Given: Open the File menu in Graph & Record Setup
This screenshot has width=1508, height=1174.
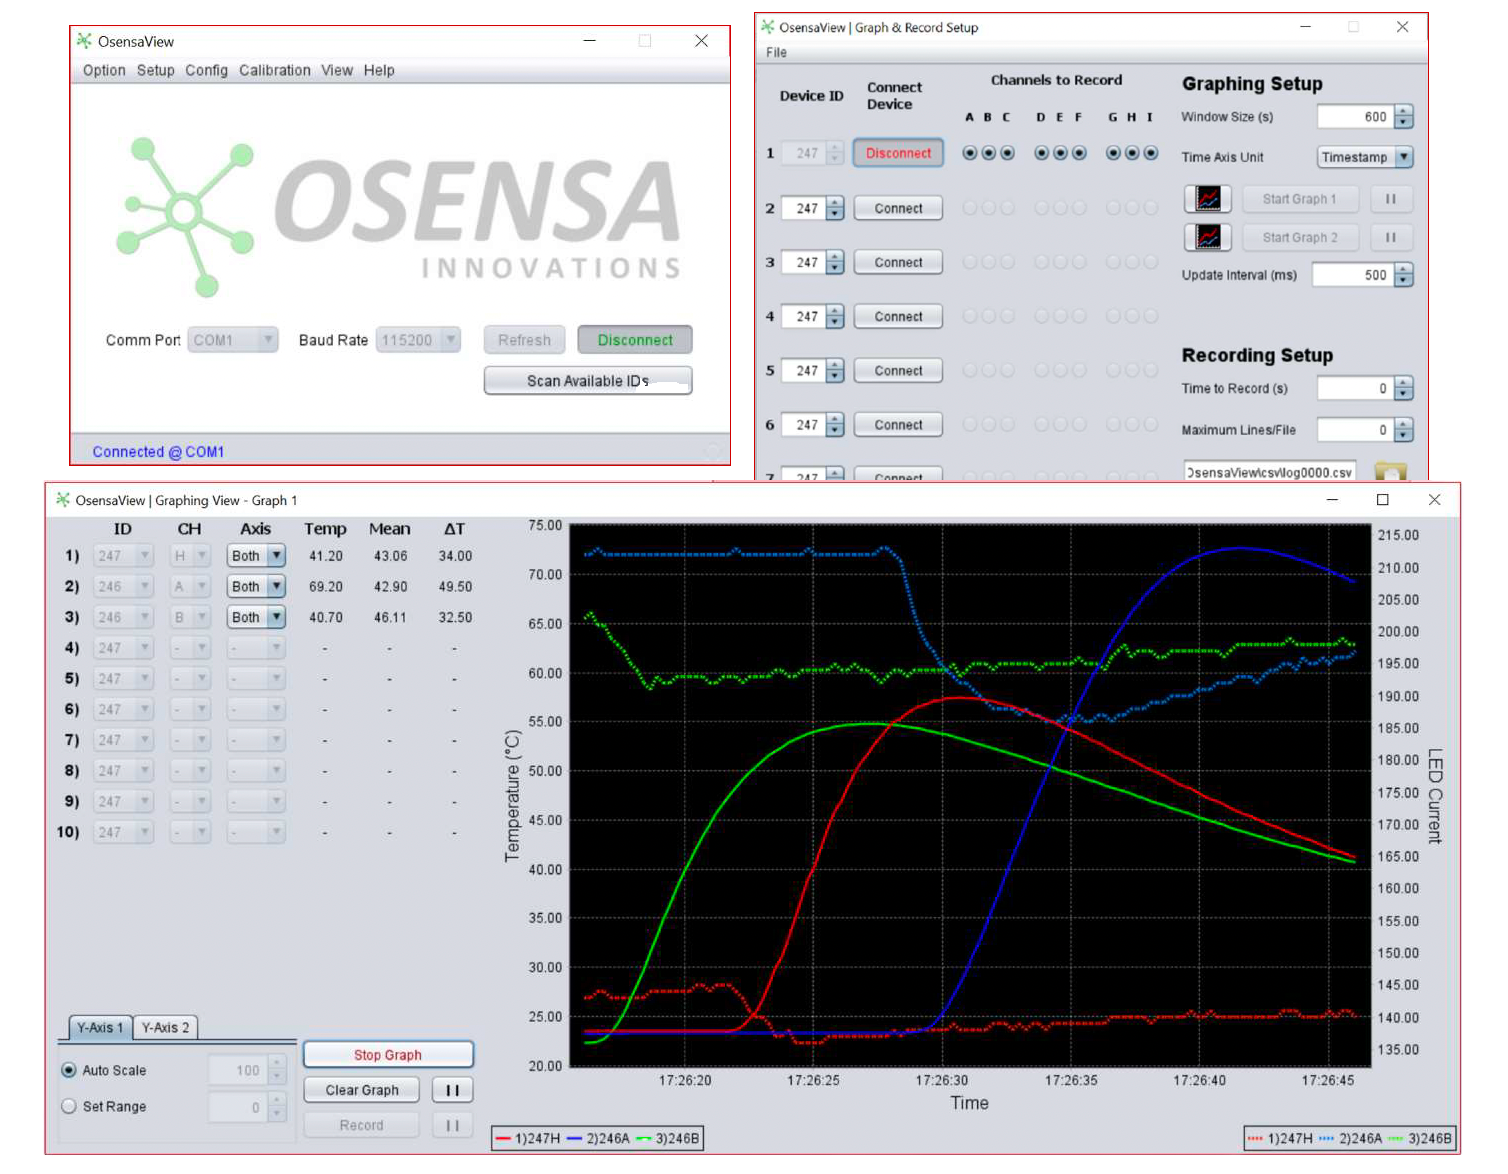Looking at the screenshot, I should point(775,52).
